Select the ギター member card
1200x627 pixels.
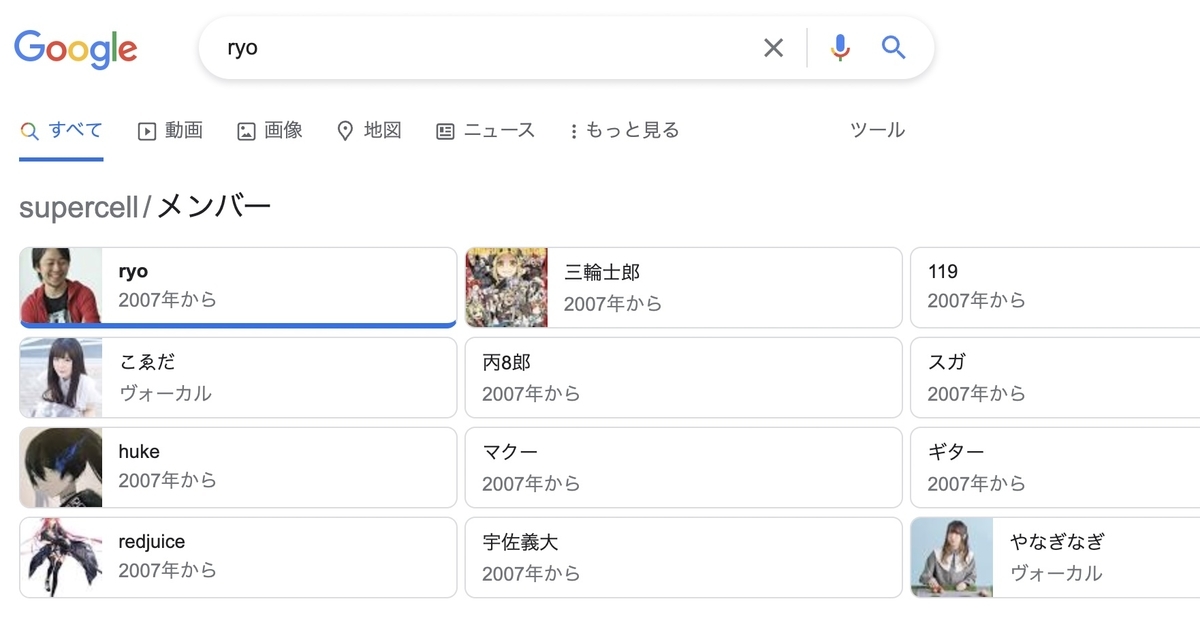tap(1055, 467)
